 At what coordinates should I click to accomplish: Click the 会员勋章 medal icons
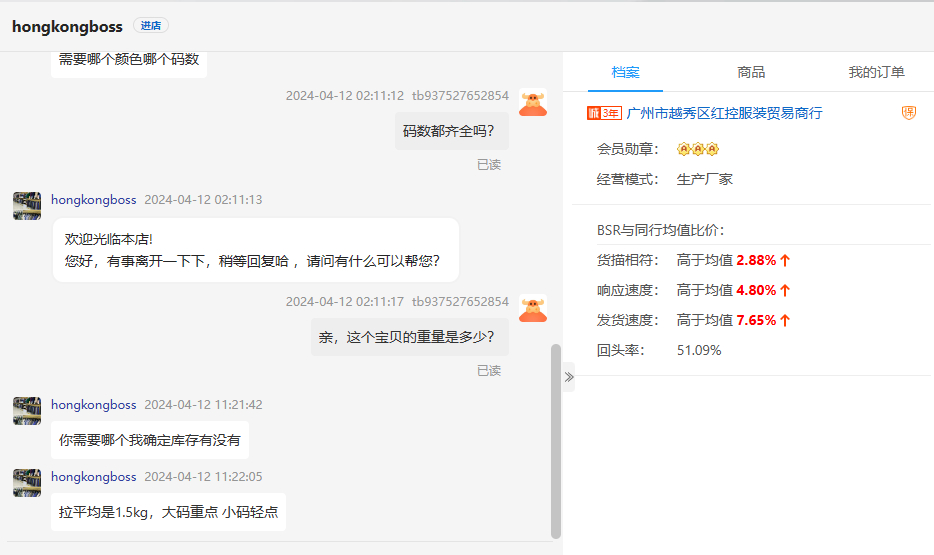pyautogui.click(x=698, y=149)
